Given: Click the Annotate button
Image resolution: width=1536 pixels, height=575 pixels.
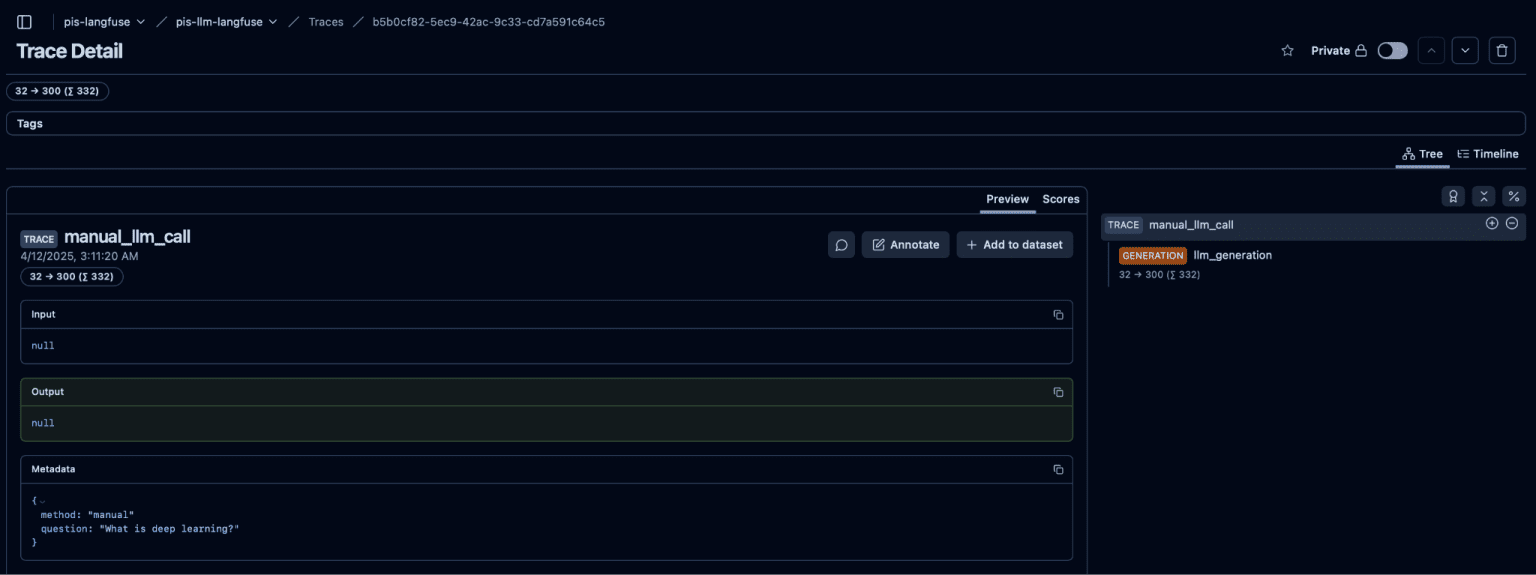Looking at the screenshot, I should point(905,245).
